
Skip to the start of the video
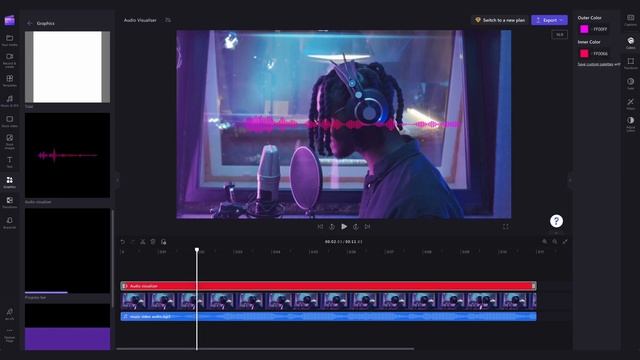(320, 227)
